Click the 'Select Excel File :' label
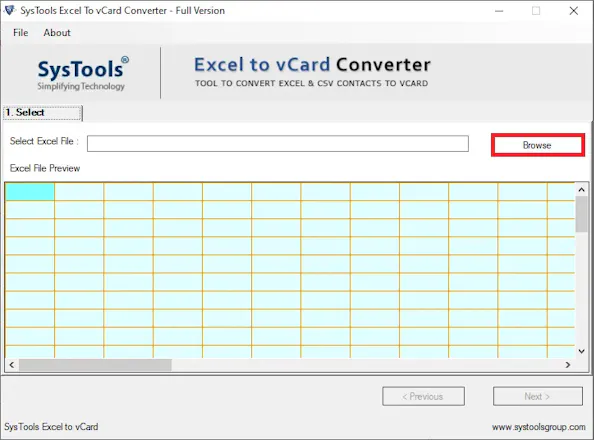 (x=44, y=141)
